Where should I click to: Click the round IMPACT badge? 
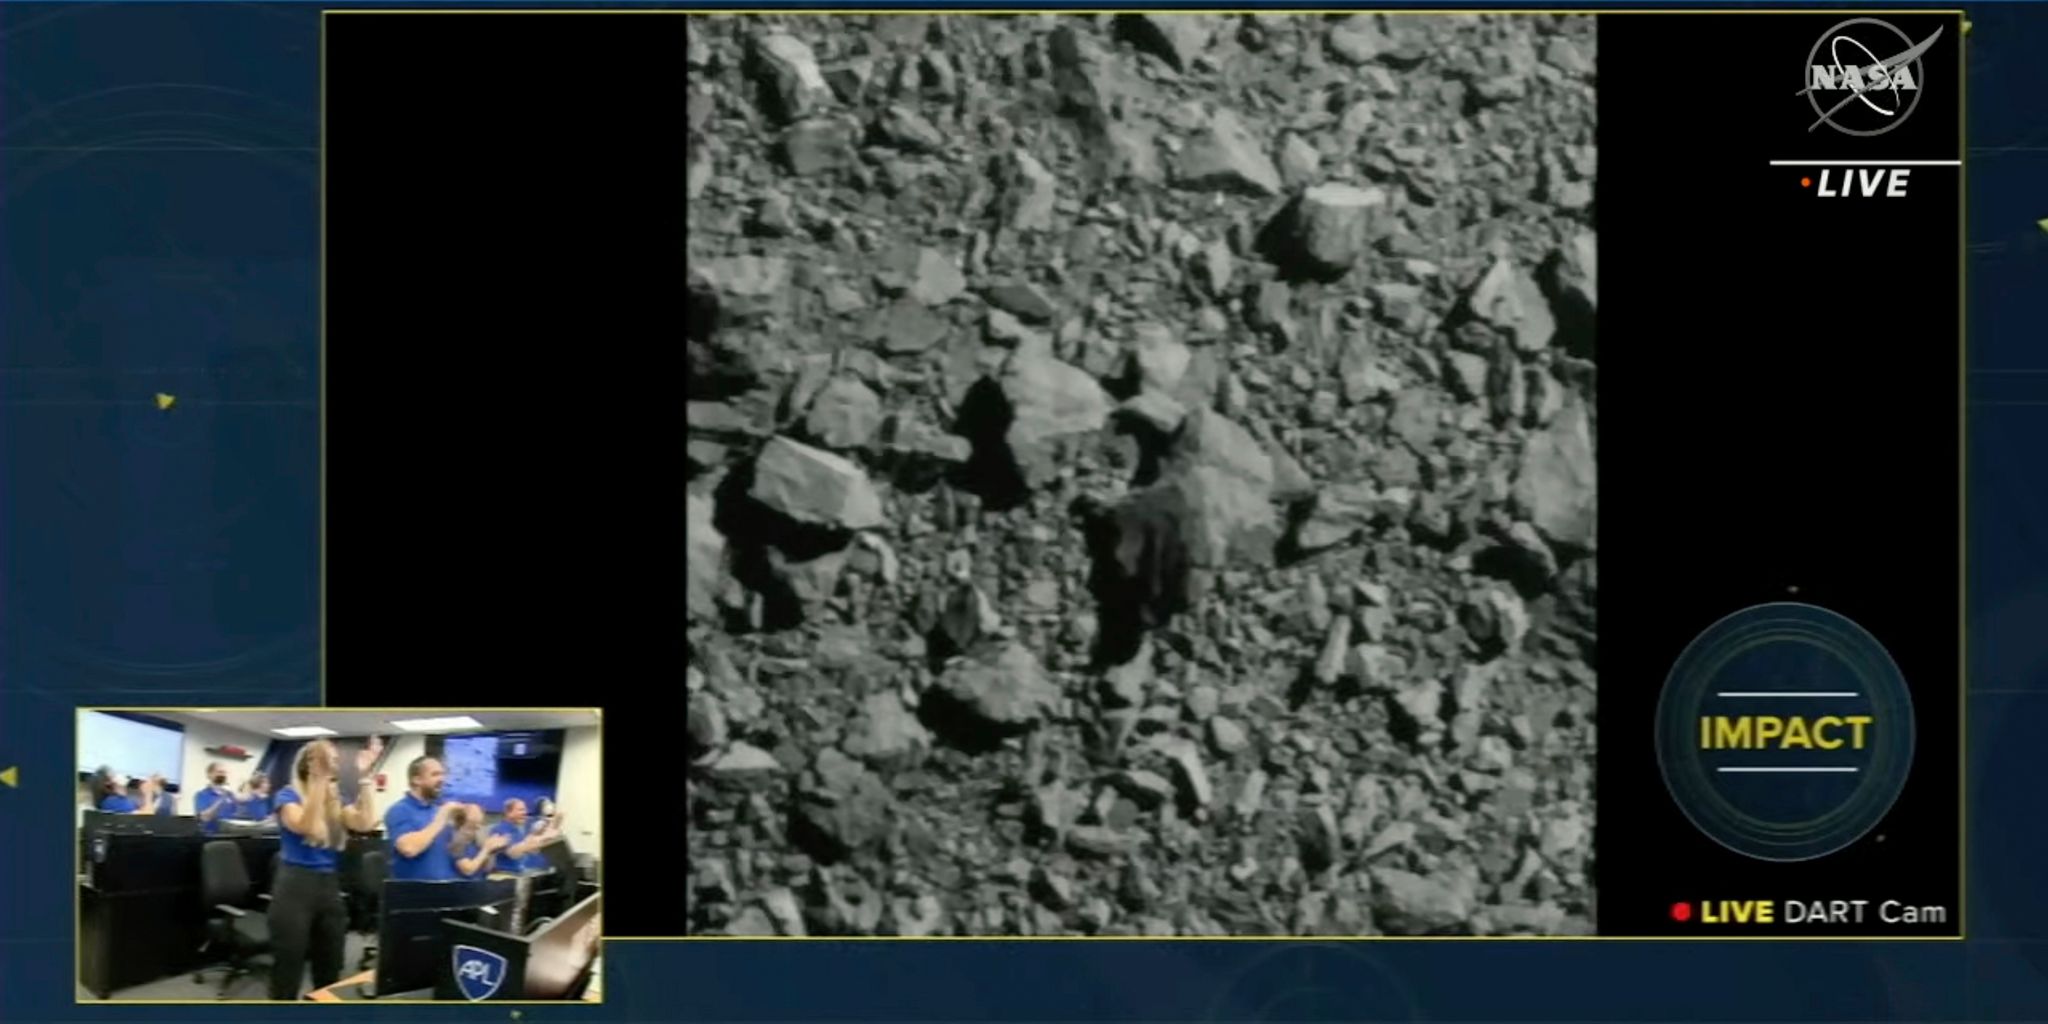[1784, 732]
